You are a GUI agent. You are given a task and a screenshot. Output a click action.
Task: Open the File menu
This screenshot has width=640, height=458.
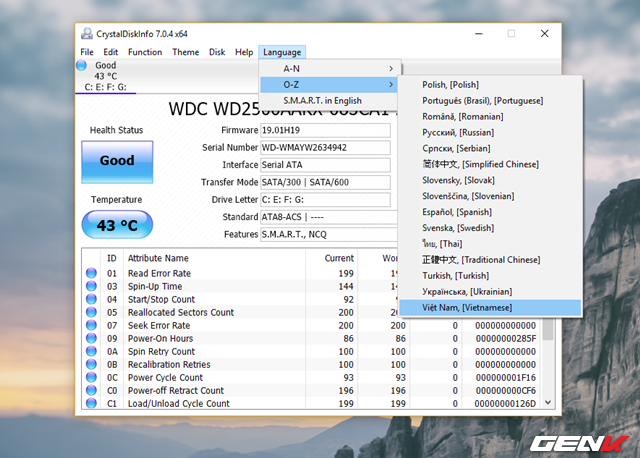[x=87, y=52]
